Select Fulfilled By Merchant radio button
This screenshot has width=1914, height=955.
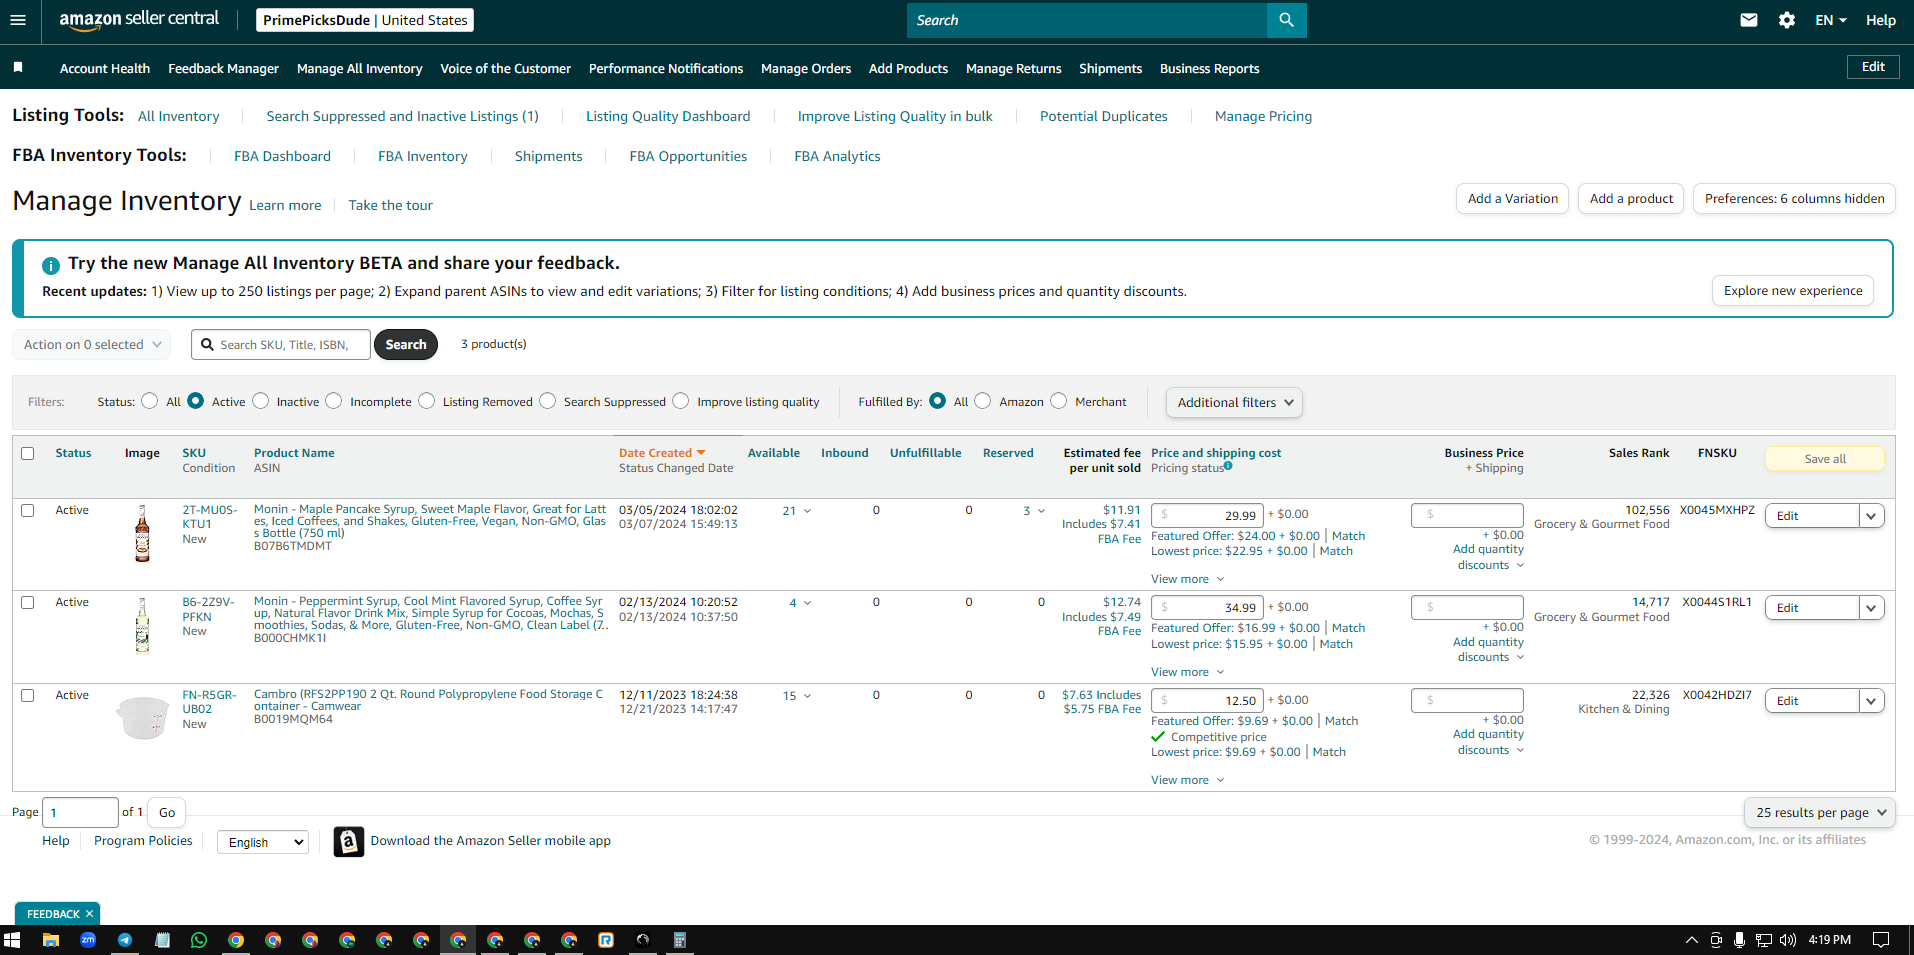(1059, 401)
